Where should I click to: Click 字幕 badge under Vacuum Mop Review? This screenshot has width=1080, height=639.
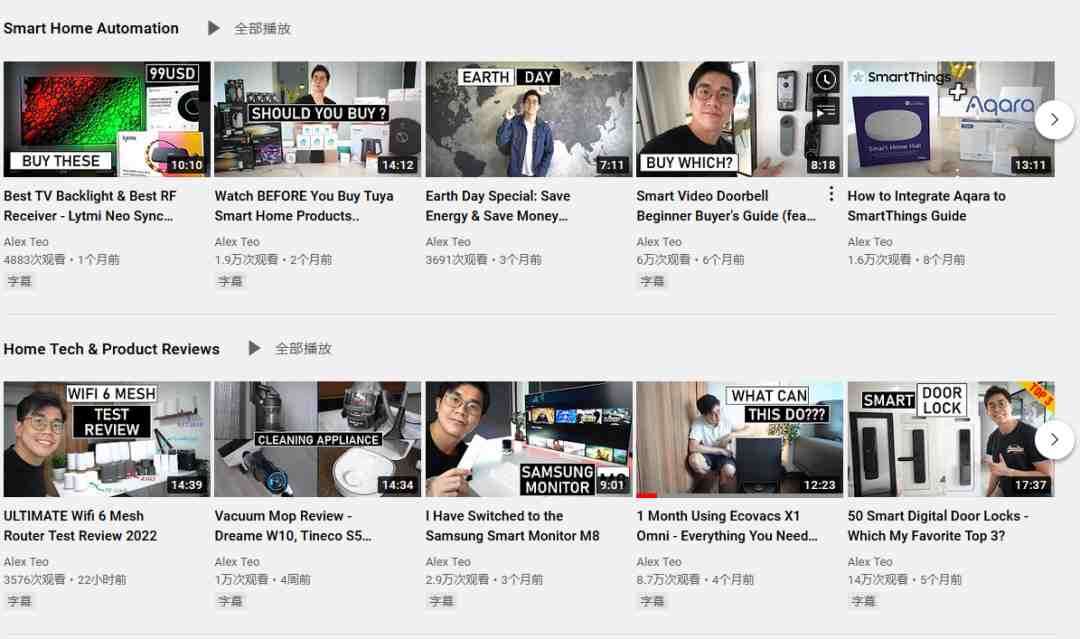click(x=230, y=601)
